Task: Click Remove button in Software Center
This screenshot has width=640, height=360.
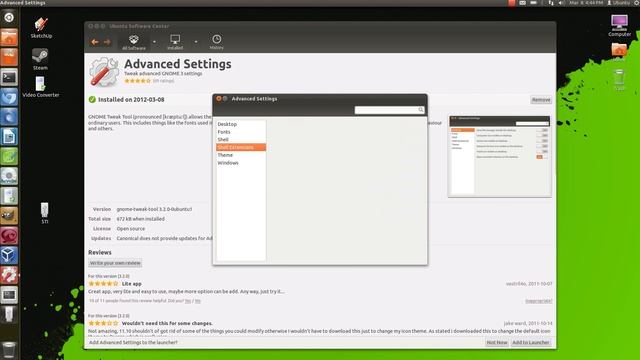Action: (x=541, y=100)
